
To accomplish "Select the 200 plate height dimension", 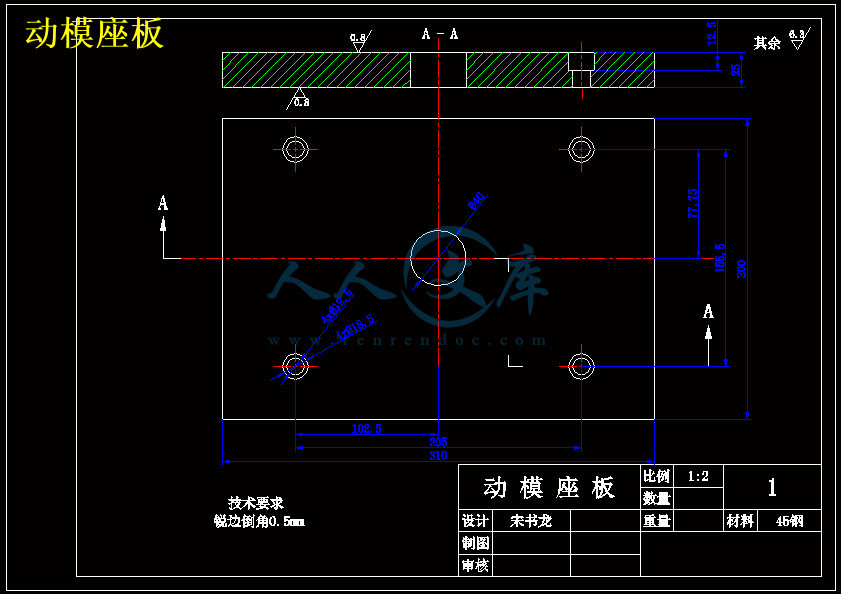I will coord(741,269).
